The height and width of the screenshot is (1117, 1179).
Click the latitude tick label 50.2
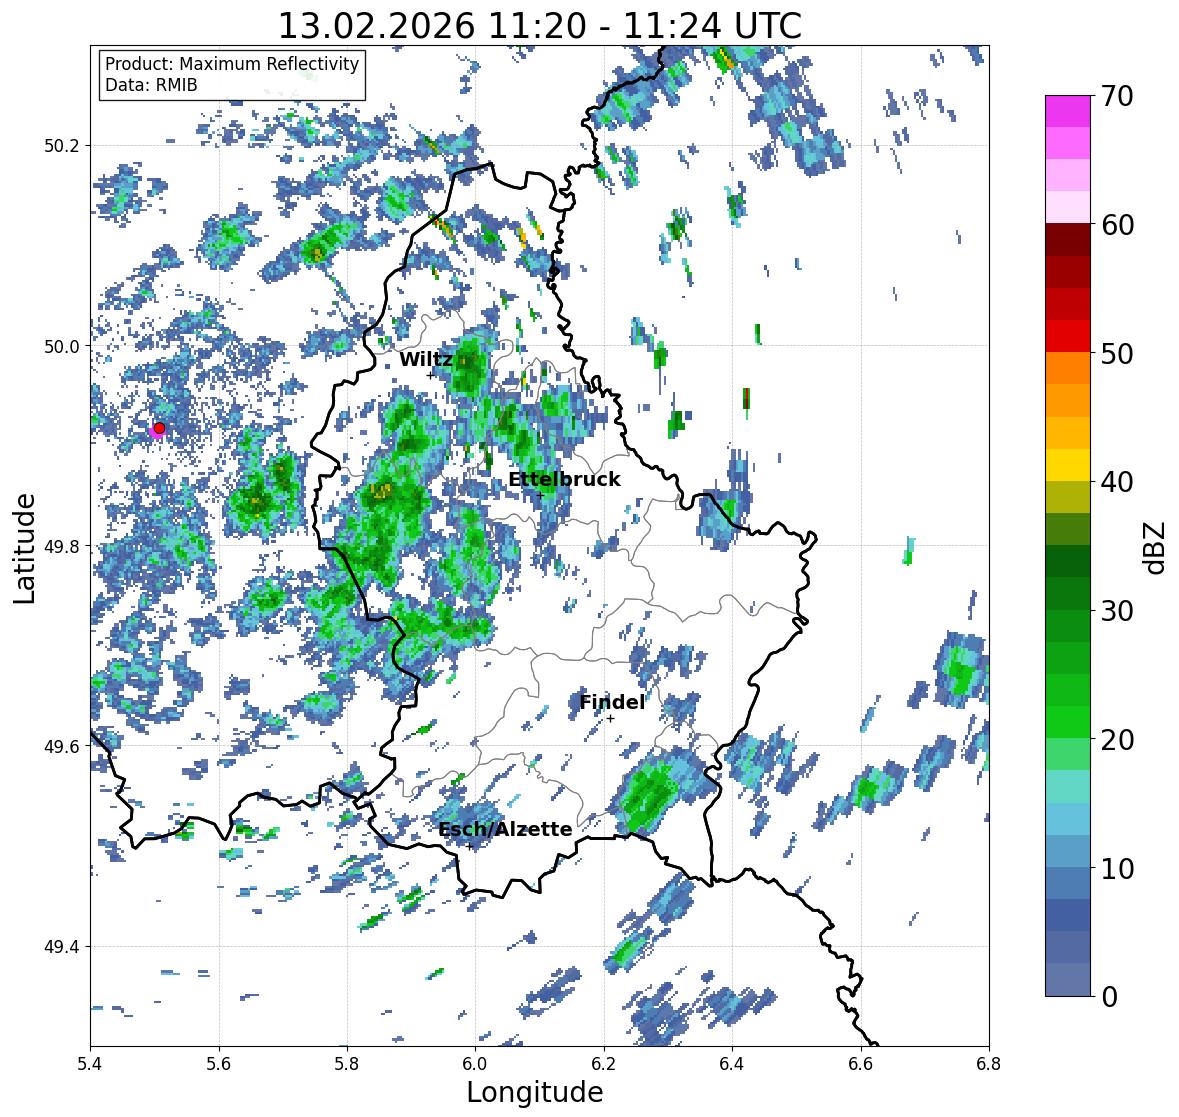(x=62, y=146)
